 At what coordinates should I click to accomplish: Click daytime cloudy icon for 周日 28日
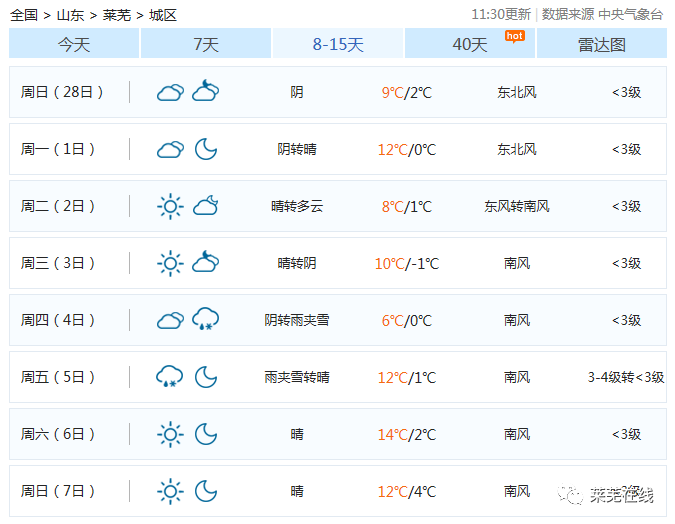click(170, 92)
